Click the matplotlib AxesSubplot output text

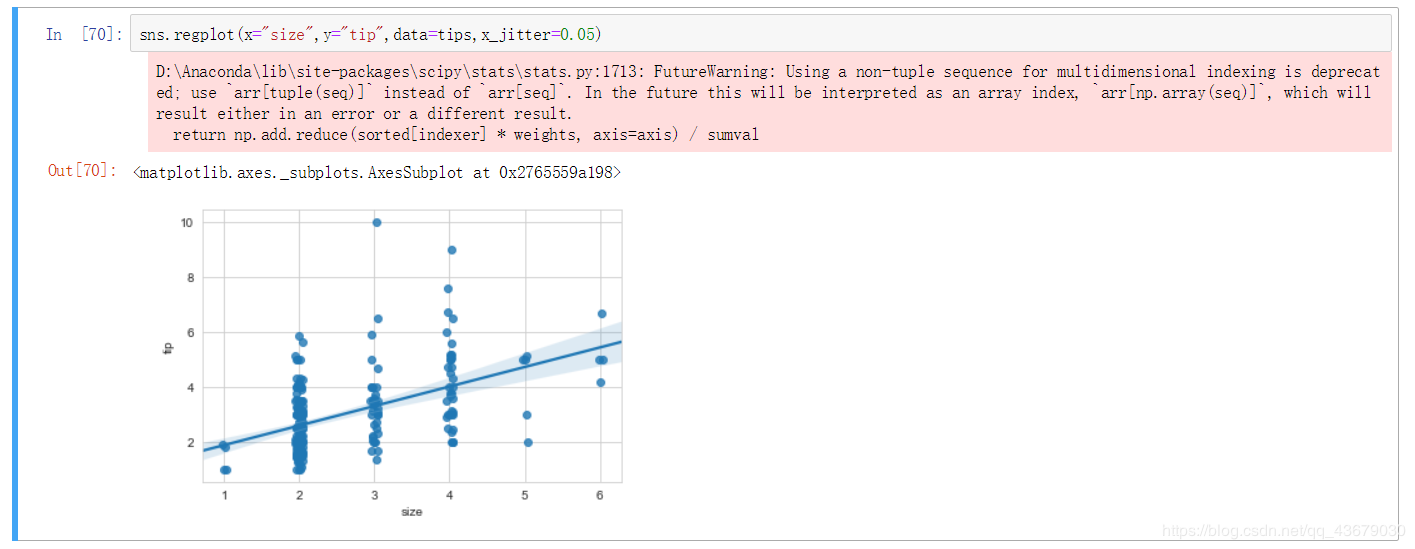coord(377,173)
